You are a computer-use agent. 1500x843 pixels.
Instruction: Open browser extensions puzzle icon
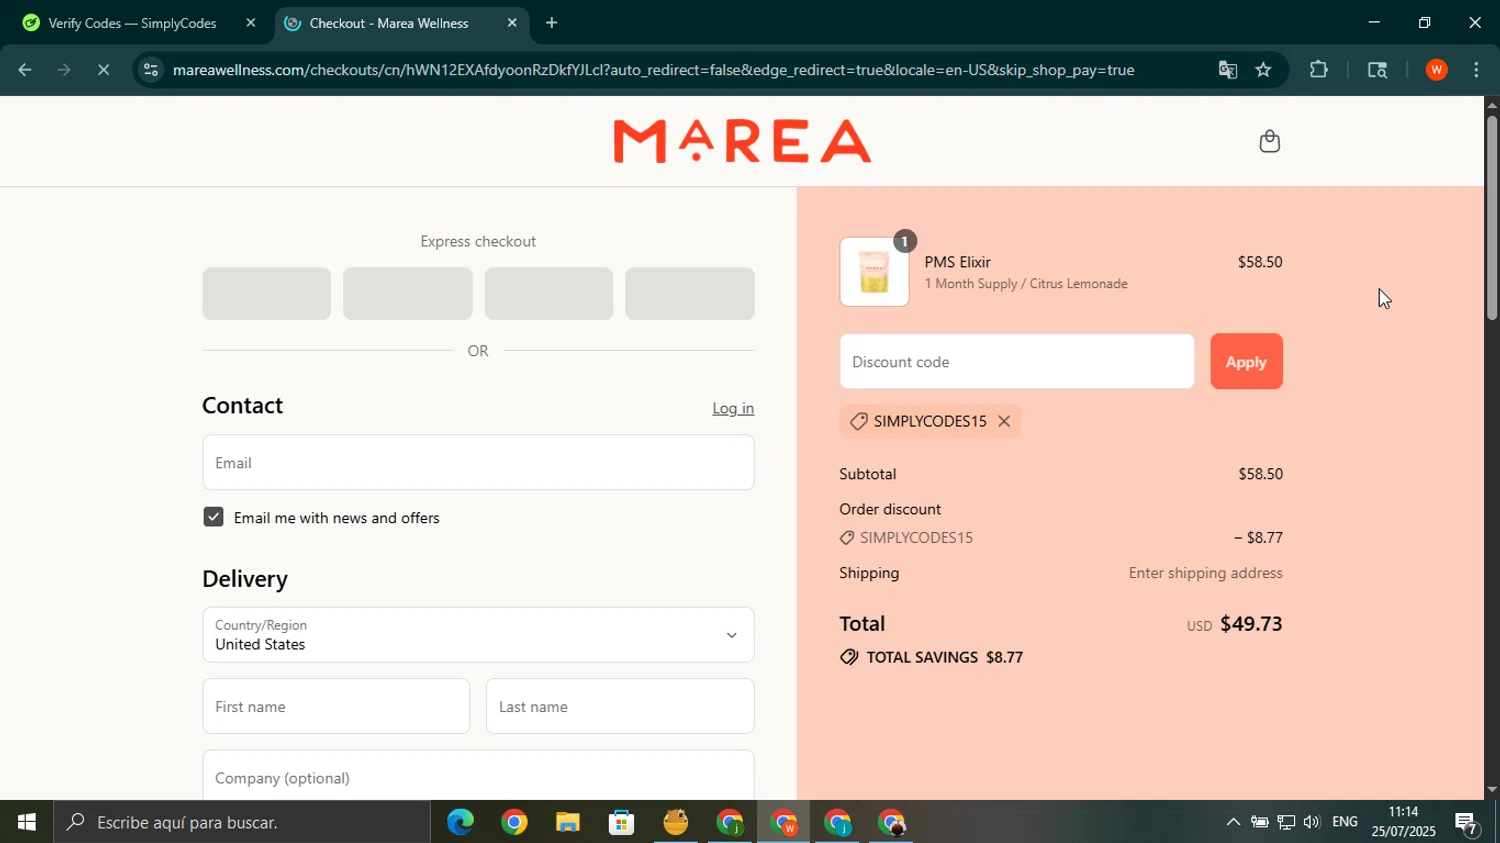click(1319, 70)
